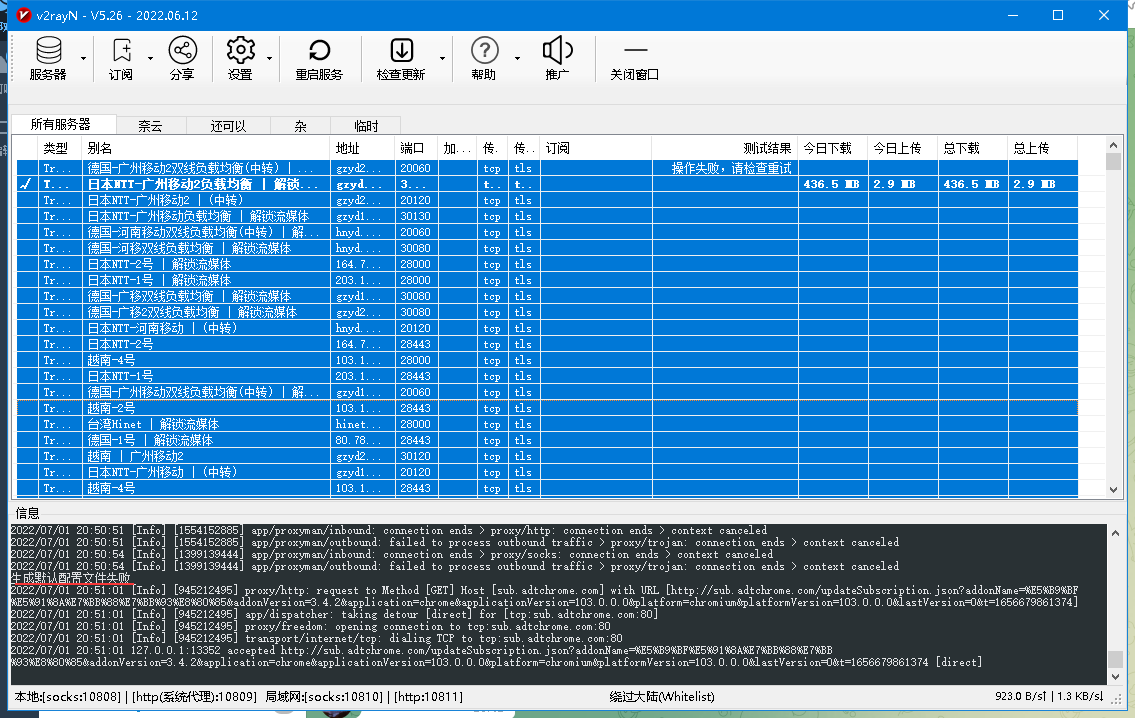1135x718 pixels.
Task: Click log panel scrollbar down arrow
Action: (1115, 677)
